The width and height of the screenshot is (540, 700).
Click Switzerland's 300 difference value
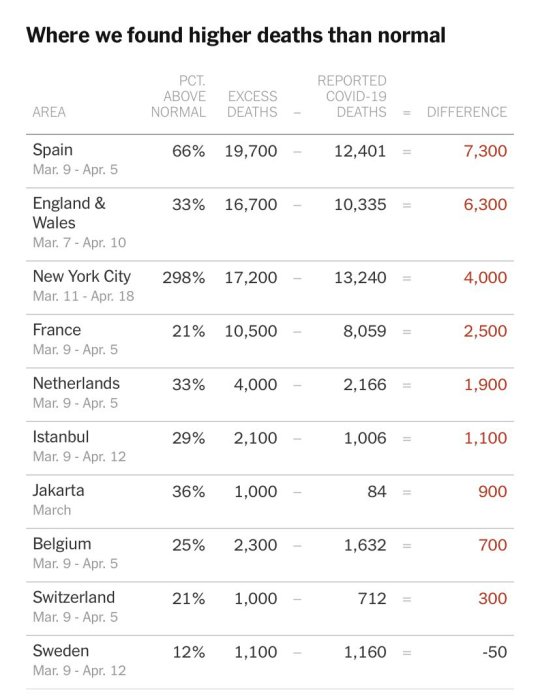pyautogui.click(x=493, y=599)
